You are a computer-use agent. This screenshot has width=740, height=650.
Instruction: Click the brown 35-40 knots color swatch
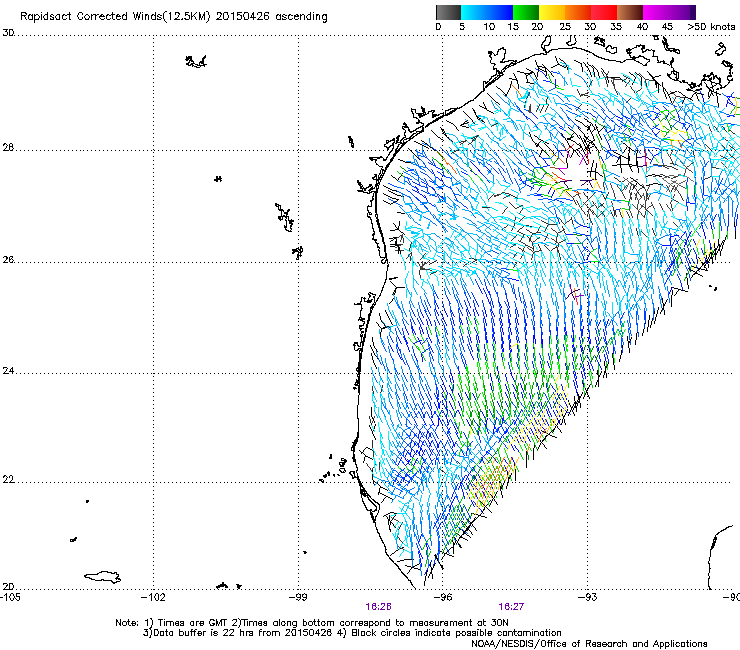pos(630,12)
